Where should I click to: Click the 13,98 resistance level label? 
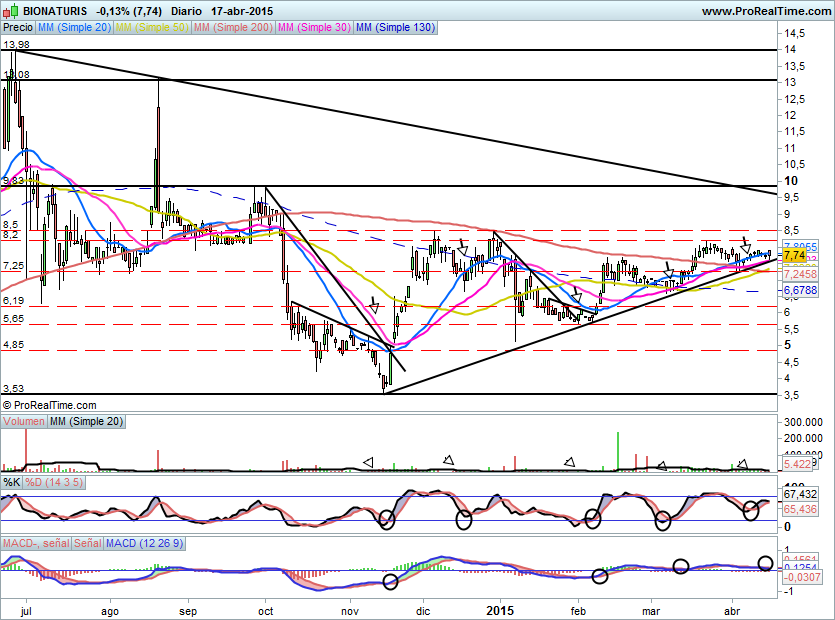coord(17,45)
